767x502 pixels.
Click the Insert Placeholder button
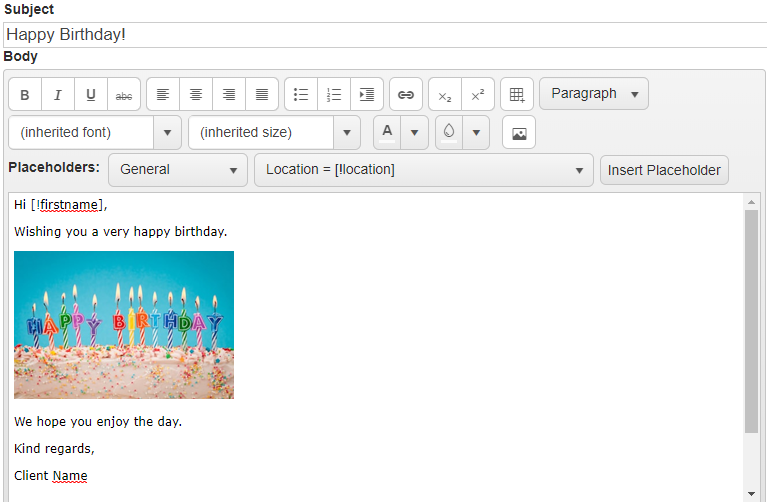click(x=664, y=170)
